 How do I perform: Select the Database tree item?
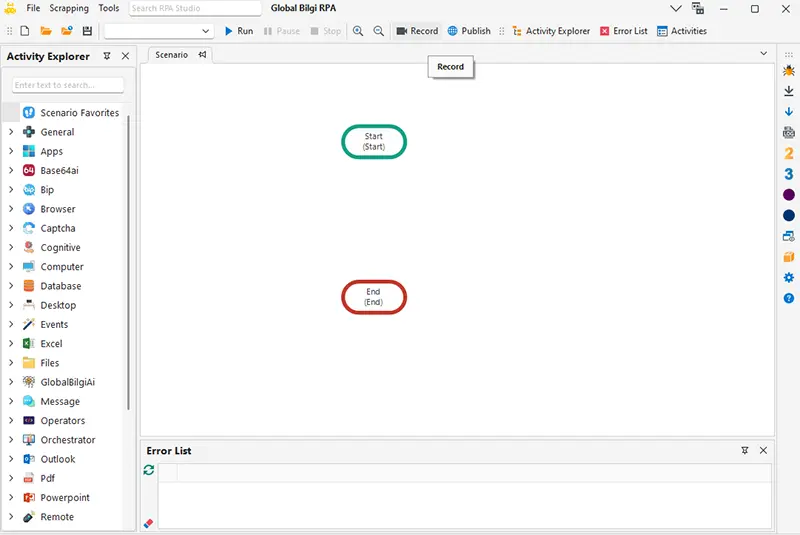tap(61, 286)
